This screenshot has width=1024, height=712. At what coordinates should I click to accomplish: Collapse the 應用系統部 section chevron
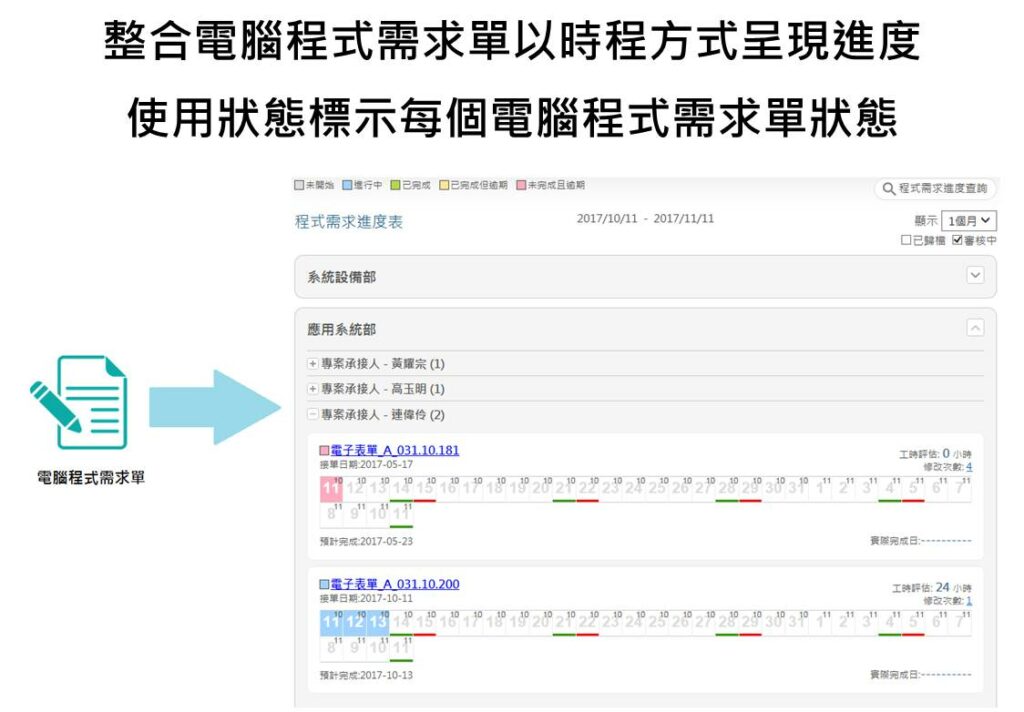[975, 328]
